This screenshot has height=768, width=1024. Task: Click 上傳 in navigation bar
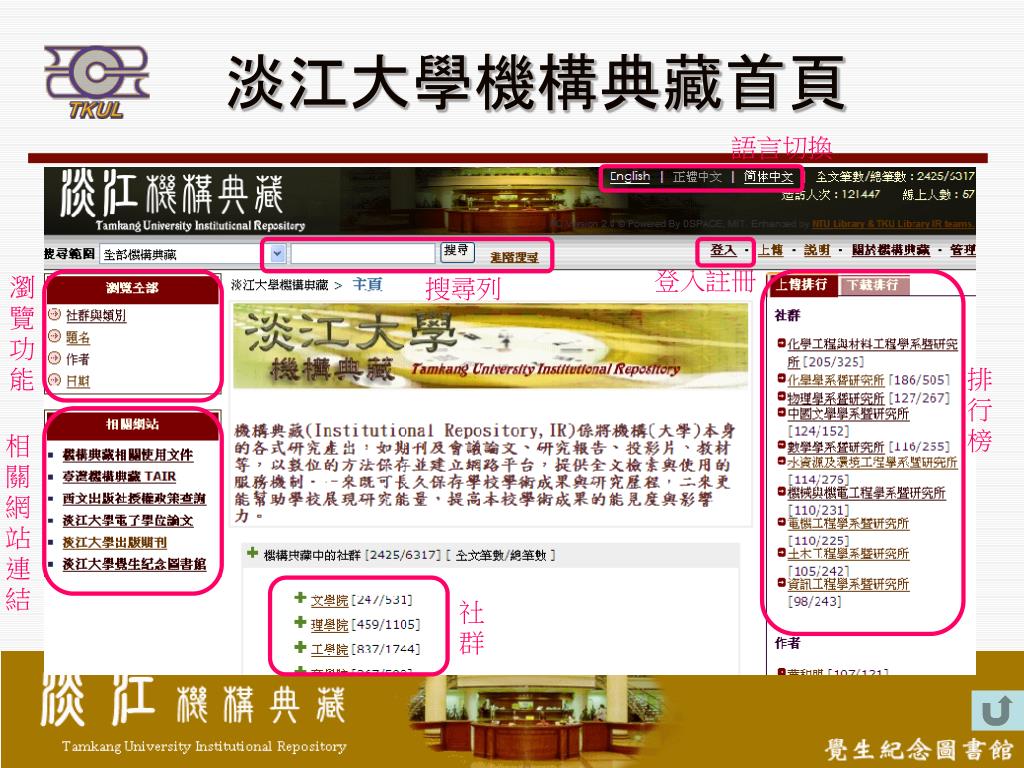[x=771, y=249]
